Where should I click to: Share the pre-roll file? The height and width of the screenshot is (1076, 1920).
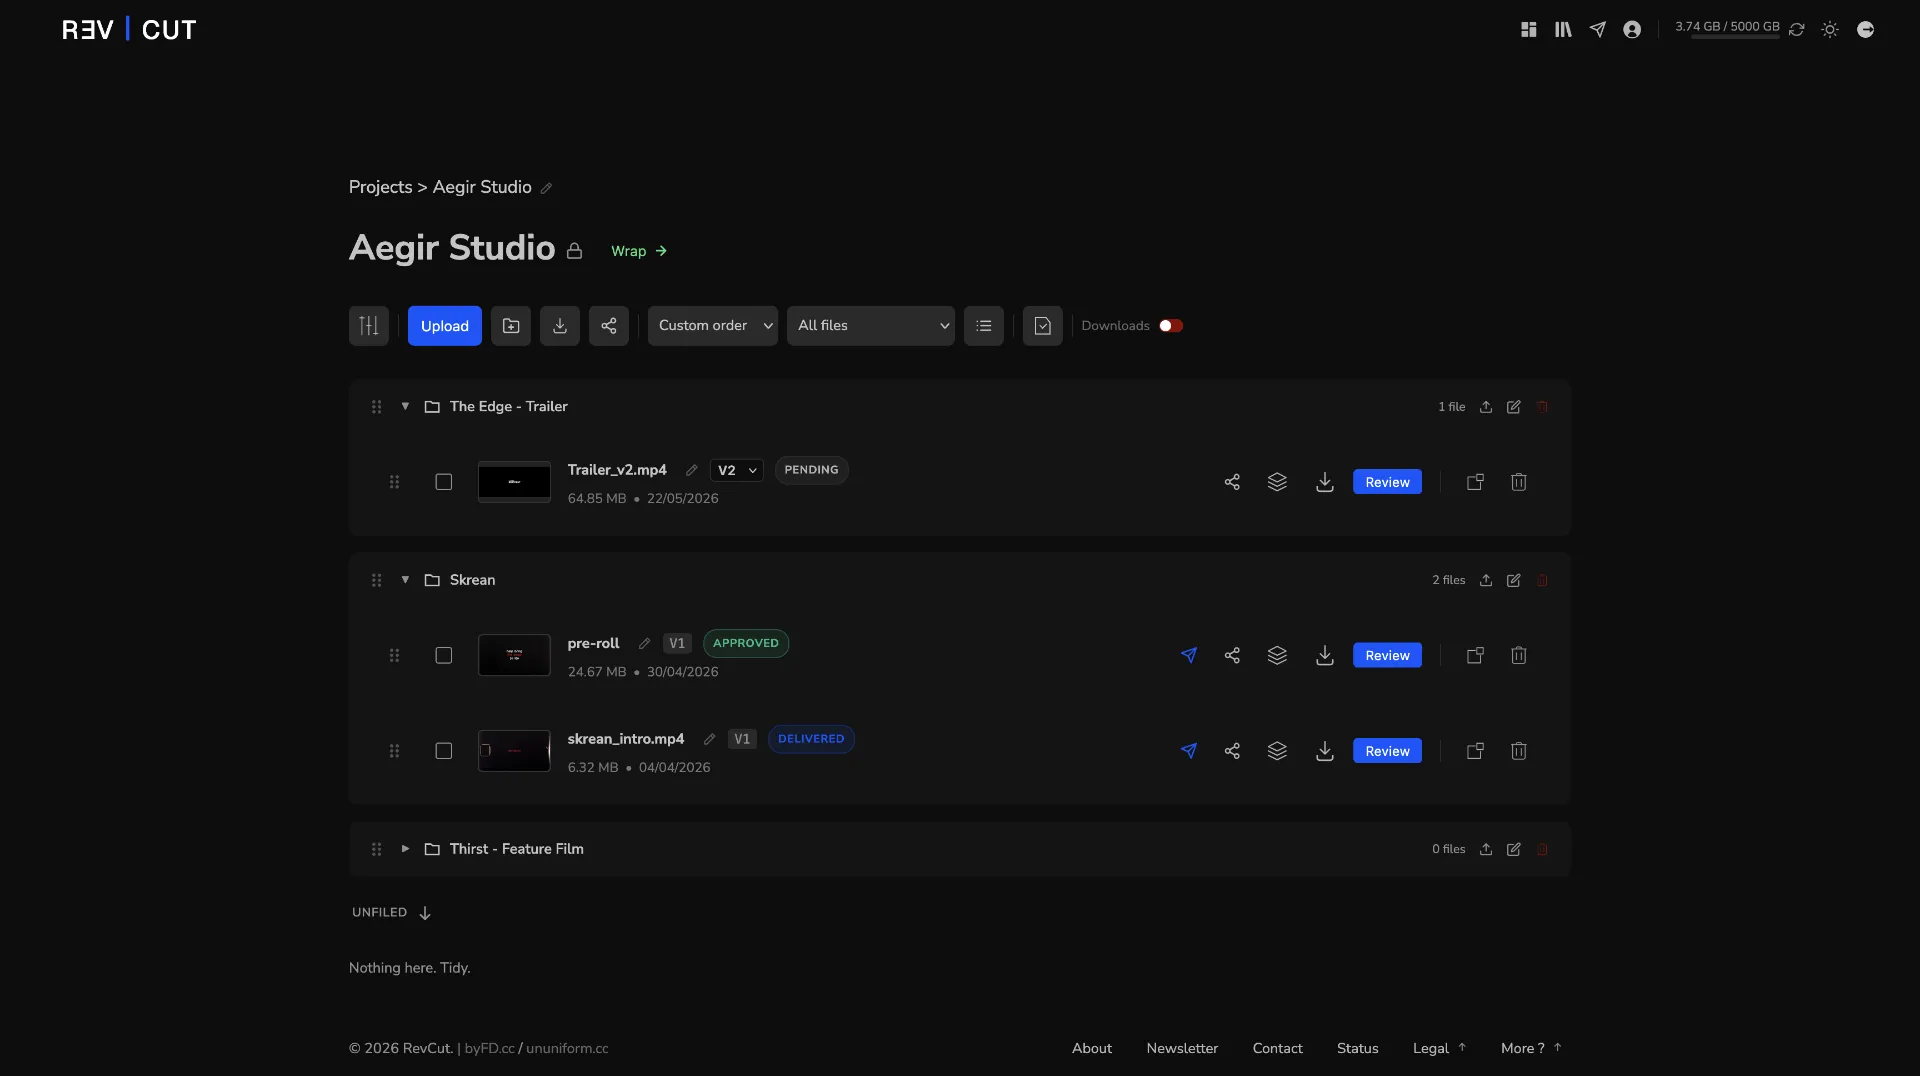[x=1232, y=656]
